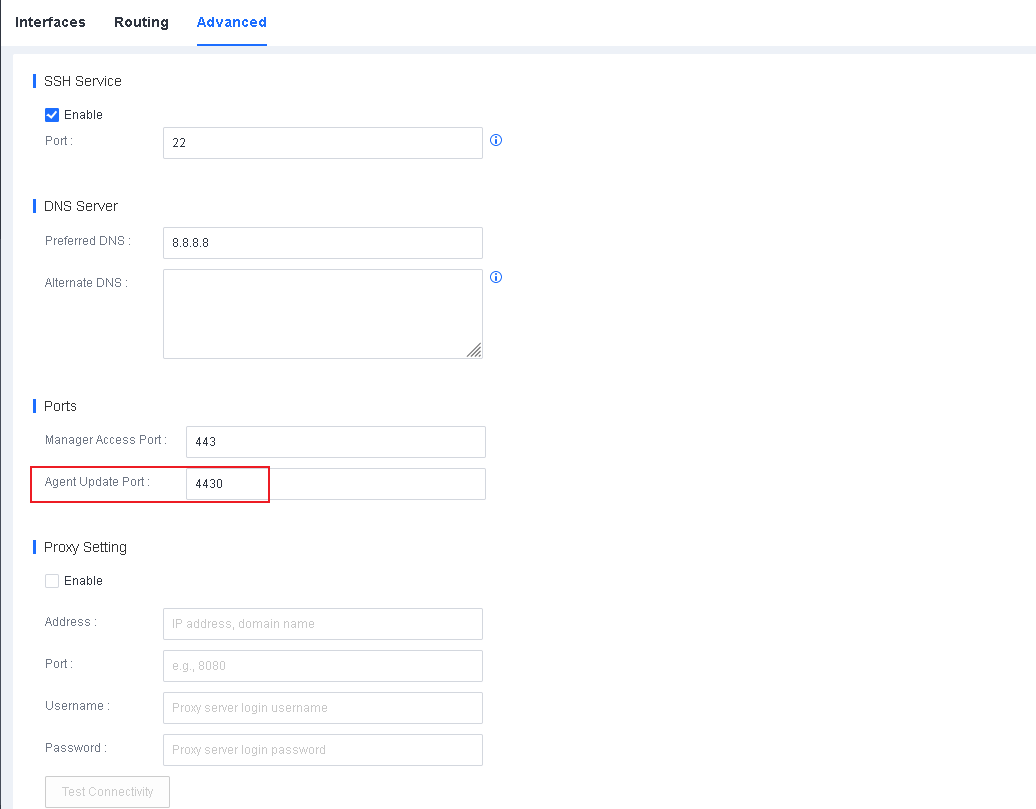Click the DNS Server section heading

(x=80, y=206)
